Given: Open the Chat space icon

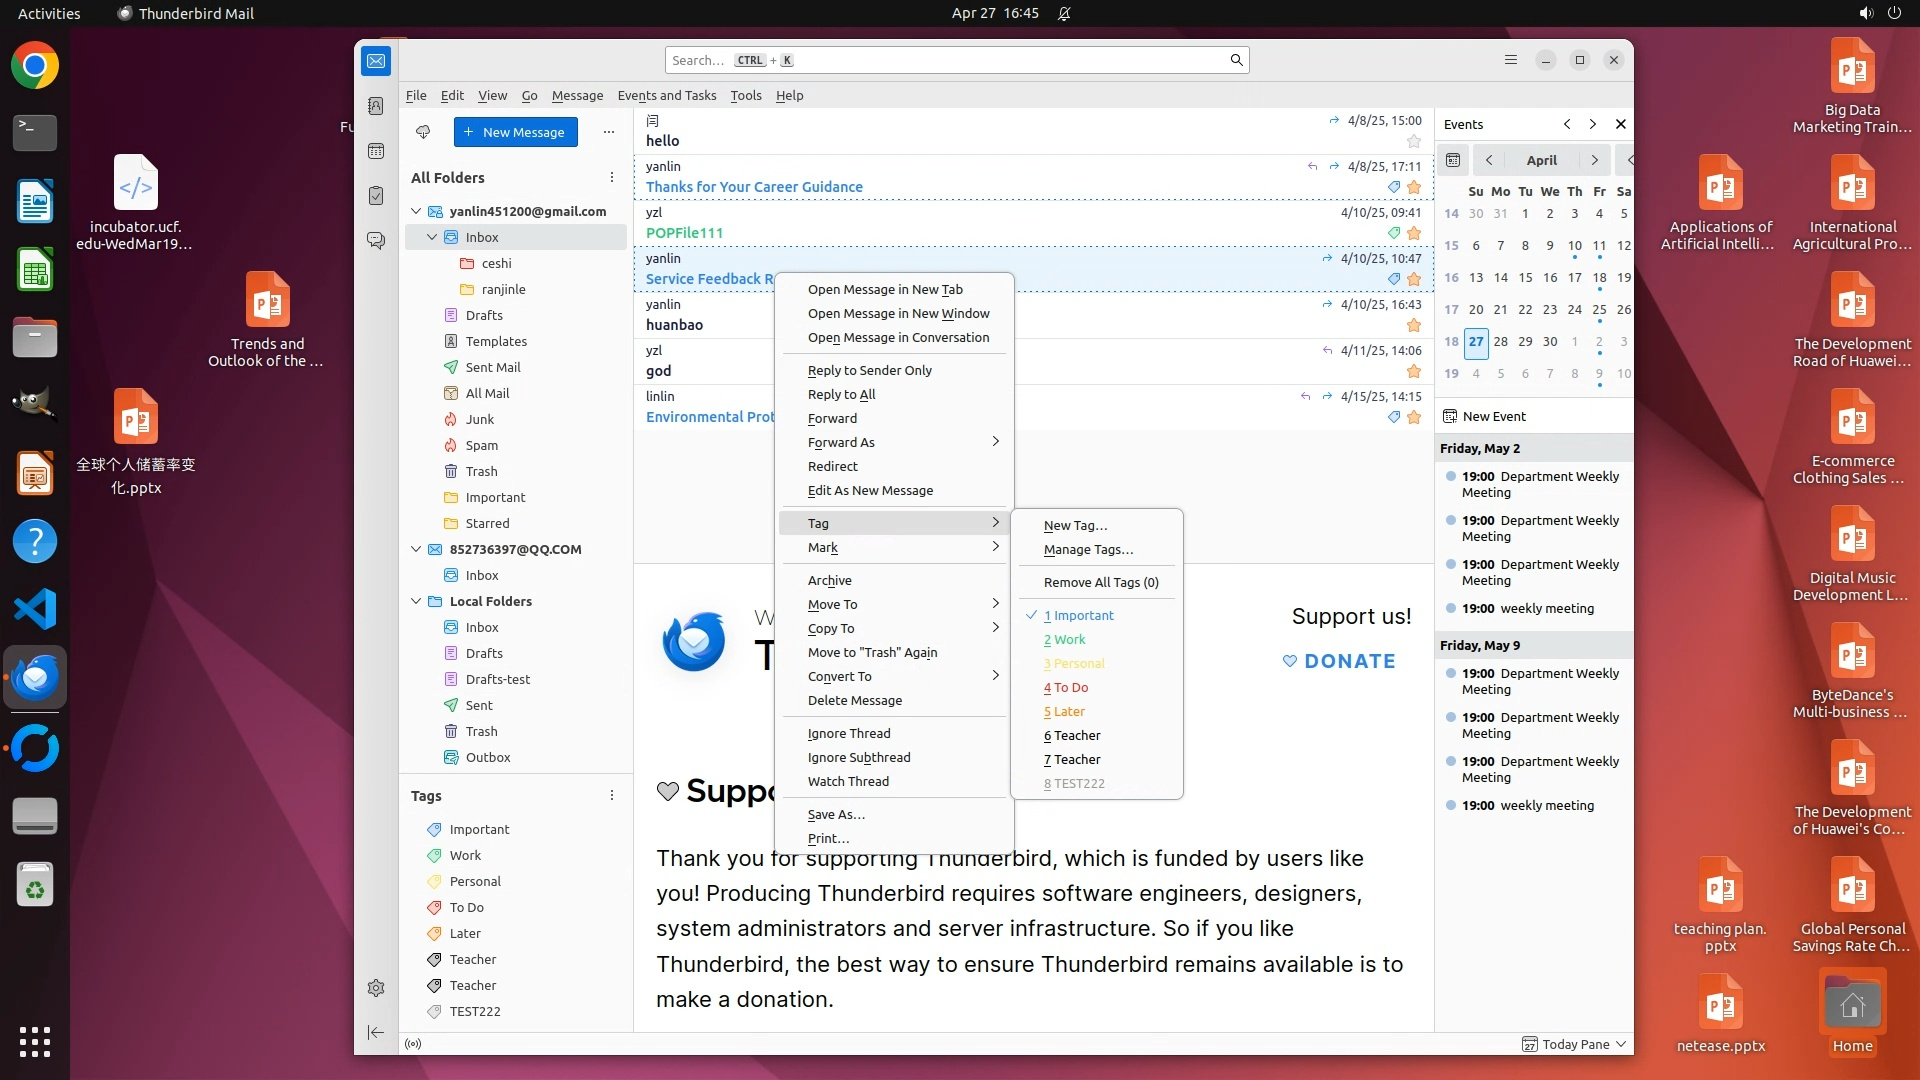Looking at the screenshot, I should (376, 241).
